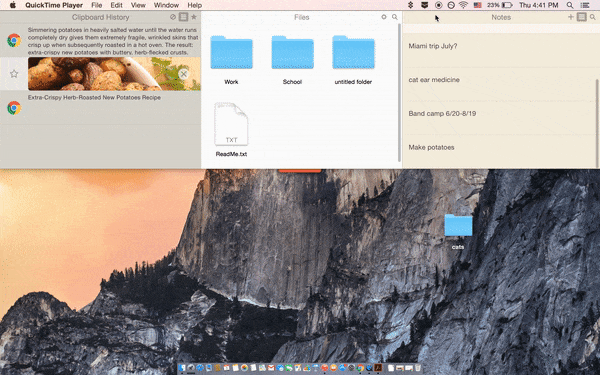The width and height of the screenshot is (600, 375).
Task: Search within the Files panel
Action: [x=395, y=17]
